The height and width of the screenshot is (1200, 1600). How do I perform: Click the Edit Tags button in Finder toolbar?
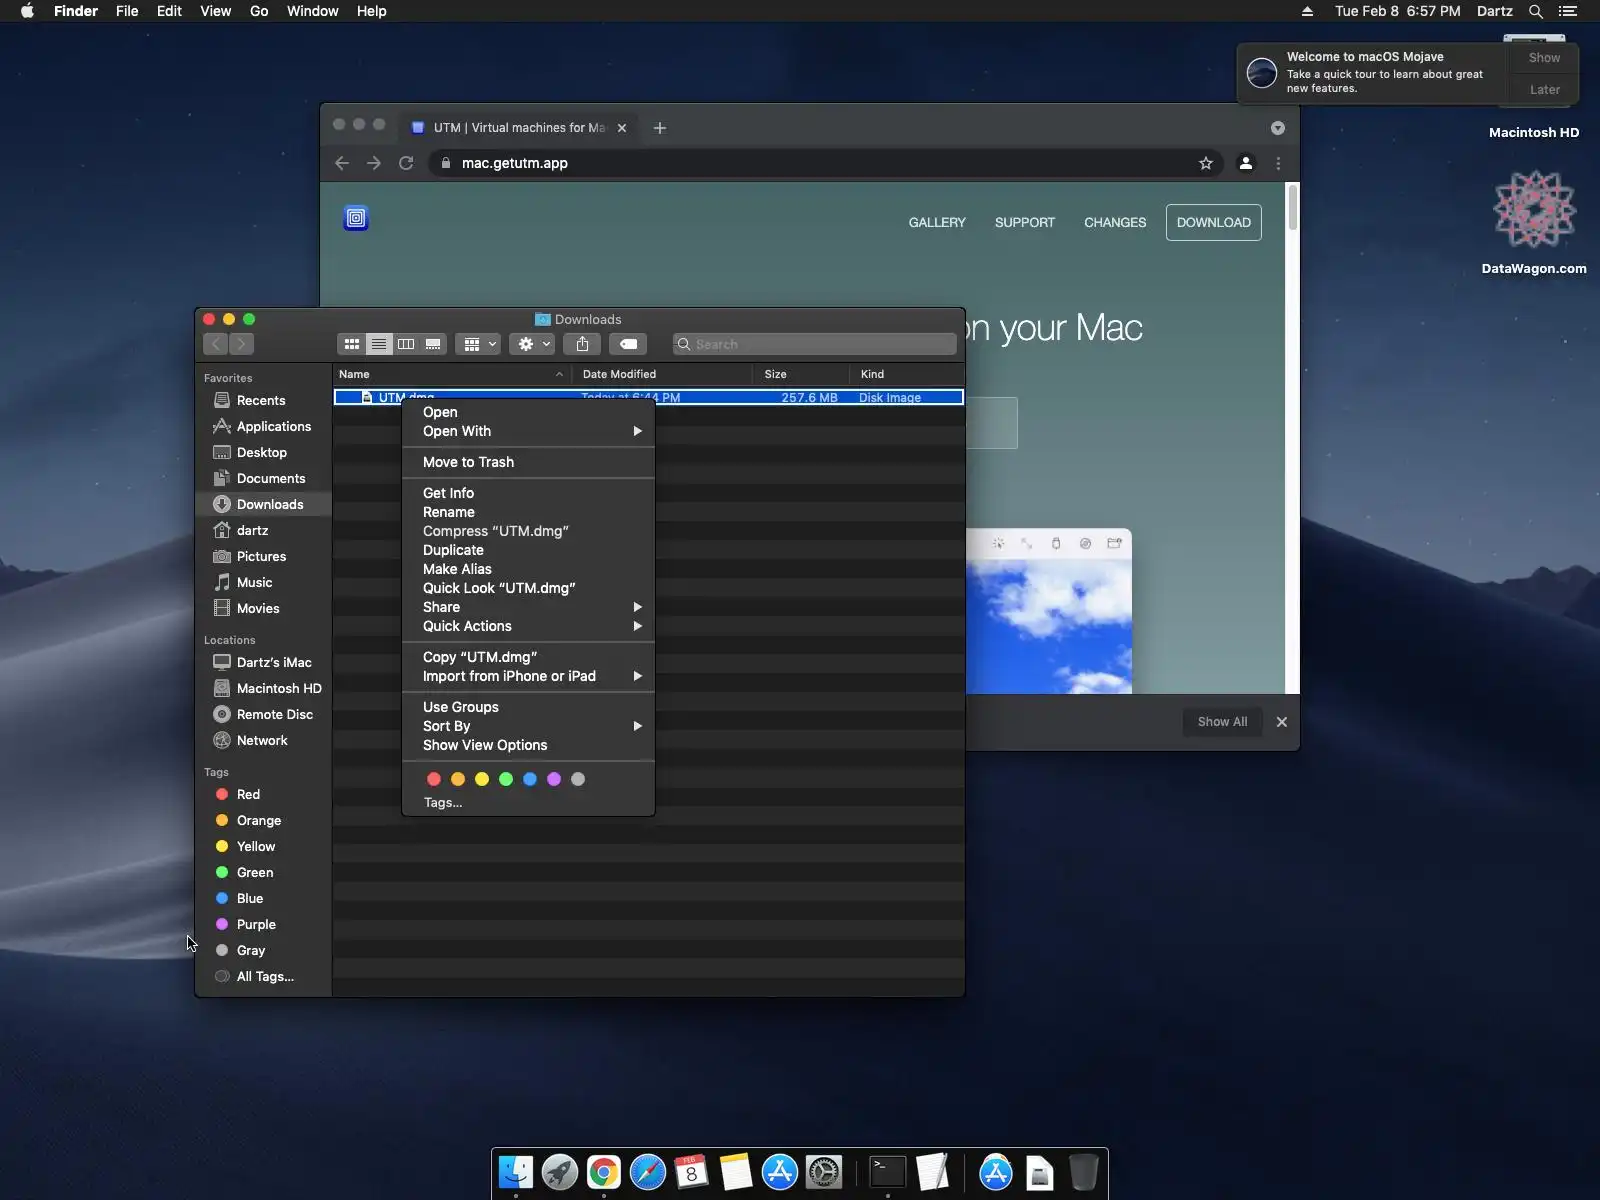click(x=628, y=344)
